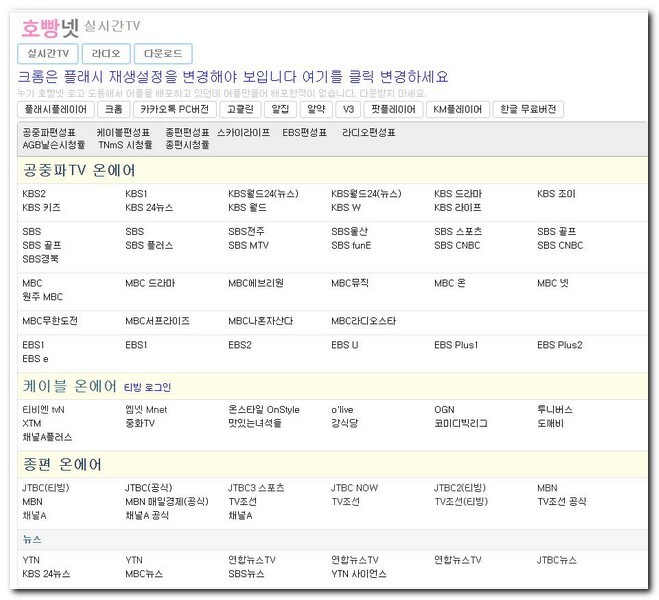Open the 티비엔 tvN channel
Viewport: 659px width, 600px height.
coord(44,410)
